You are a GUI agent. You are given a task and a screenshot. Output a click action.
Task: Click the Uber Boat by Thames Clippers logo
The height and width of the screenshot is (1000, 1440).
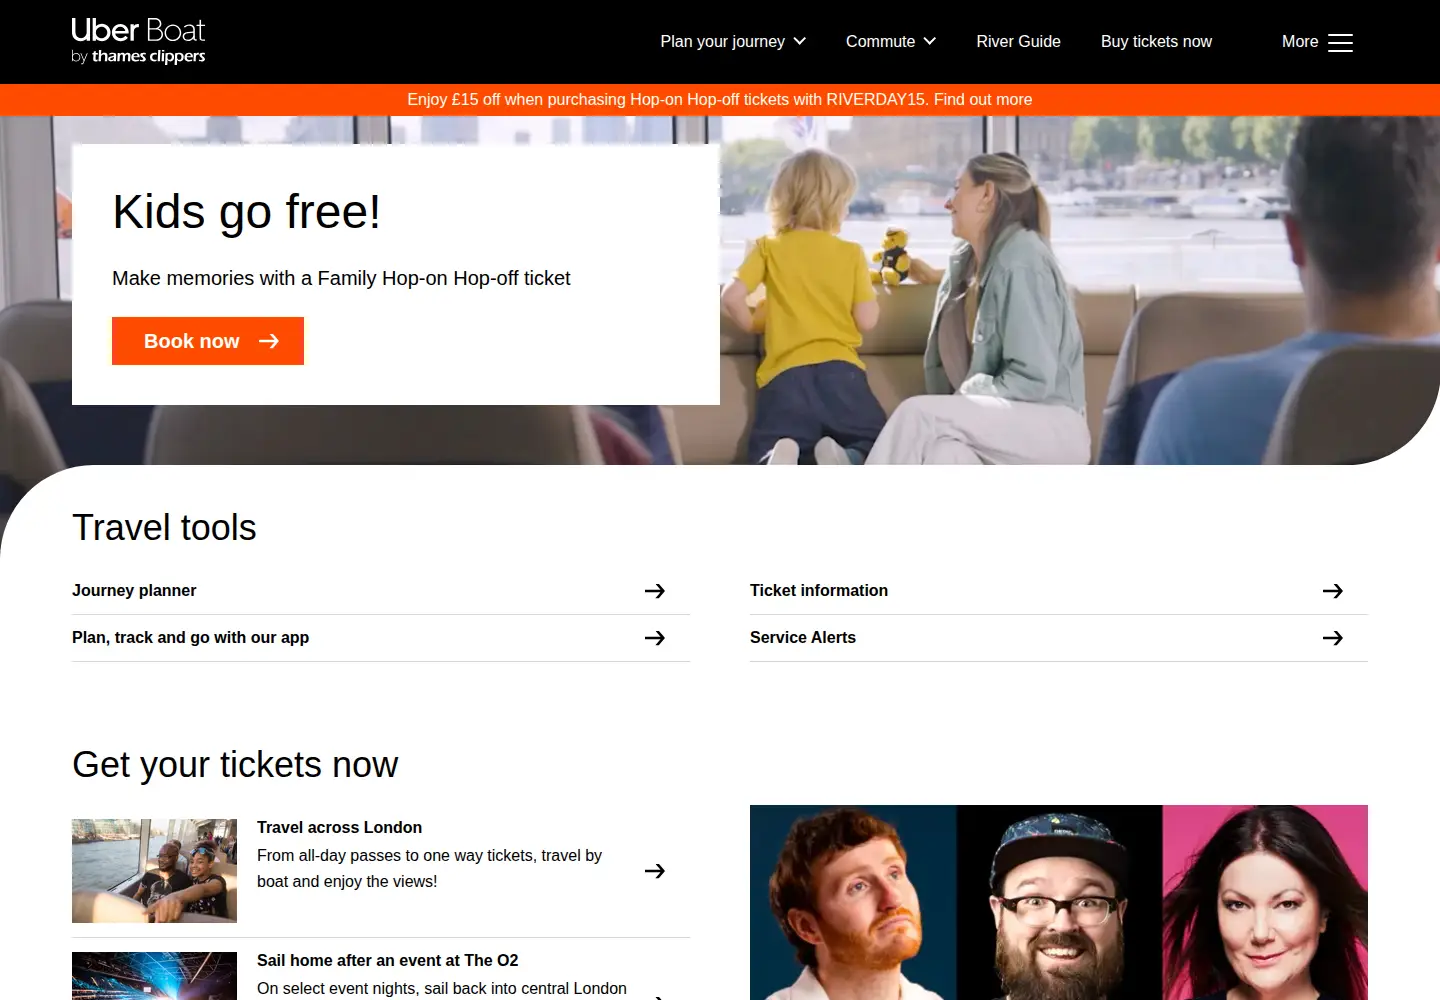point(138,41)
